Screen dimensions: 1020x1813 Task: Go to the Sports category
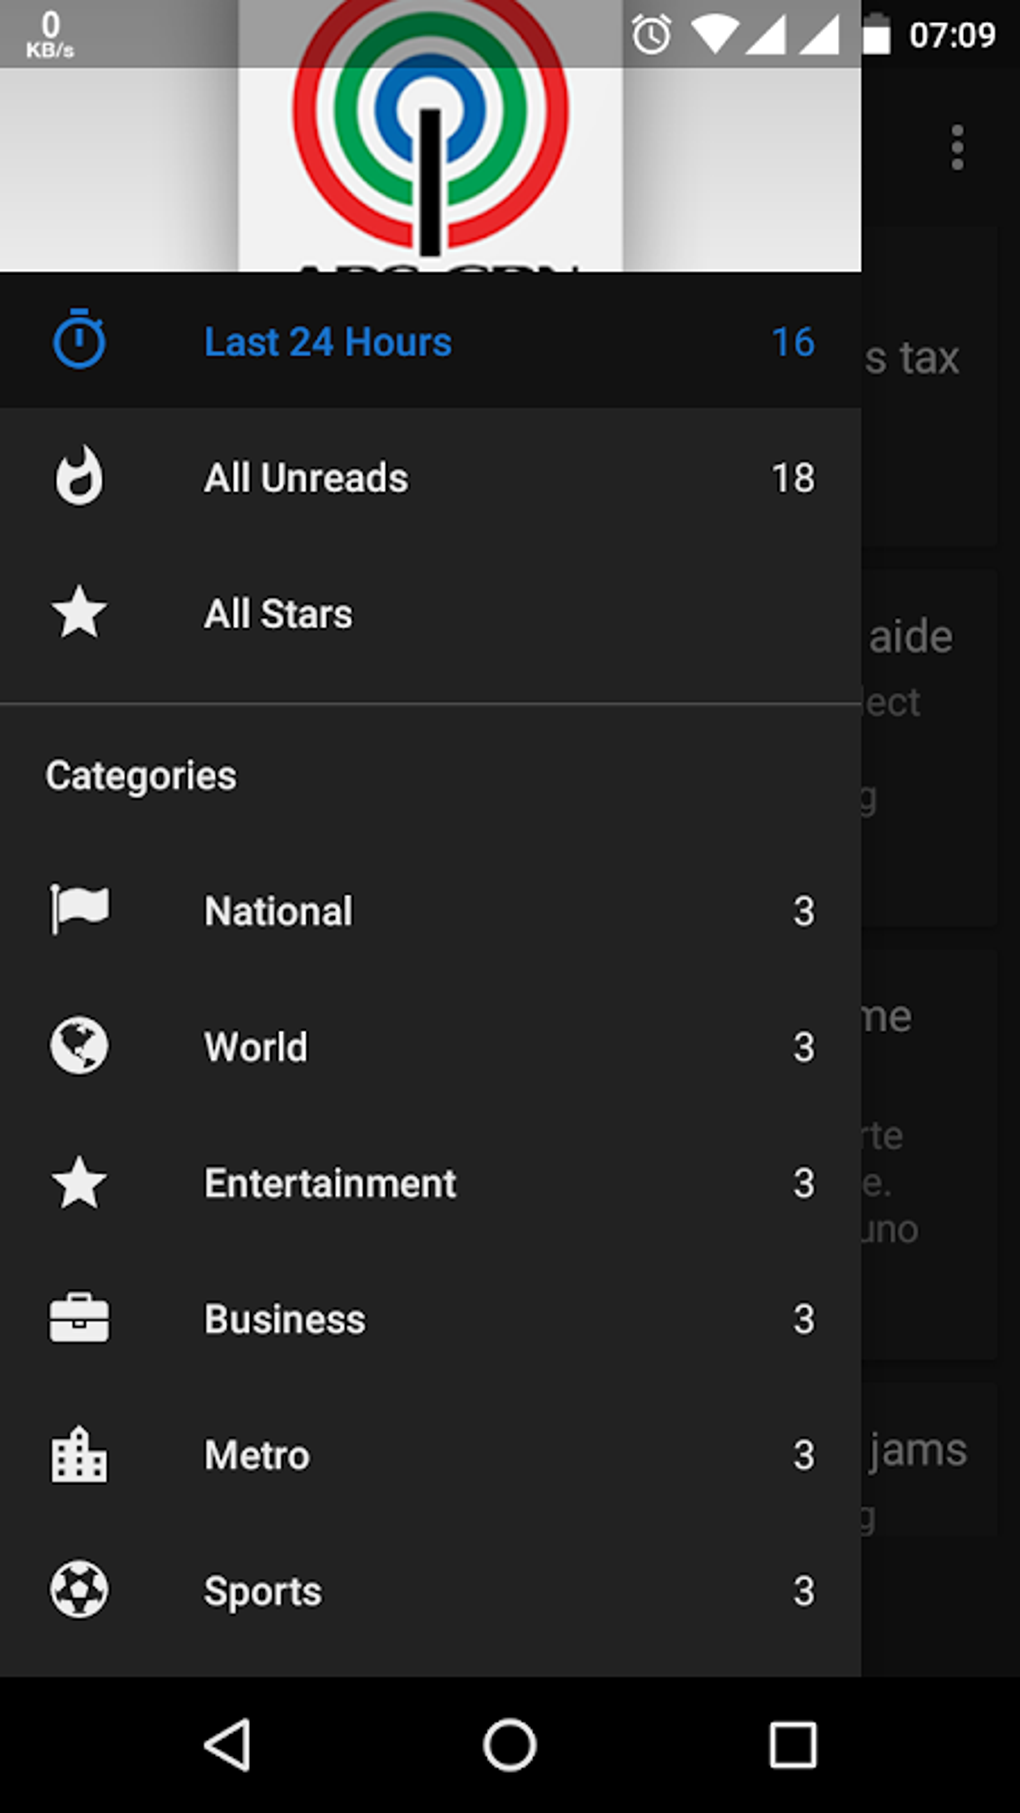coord(263,1592)
